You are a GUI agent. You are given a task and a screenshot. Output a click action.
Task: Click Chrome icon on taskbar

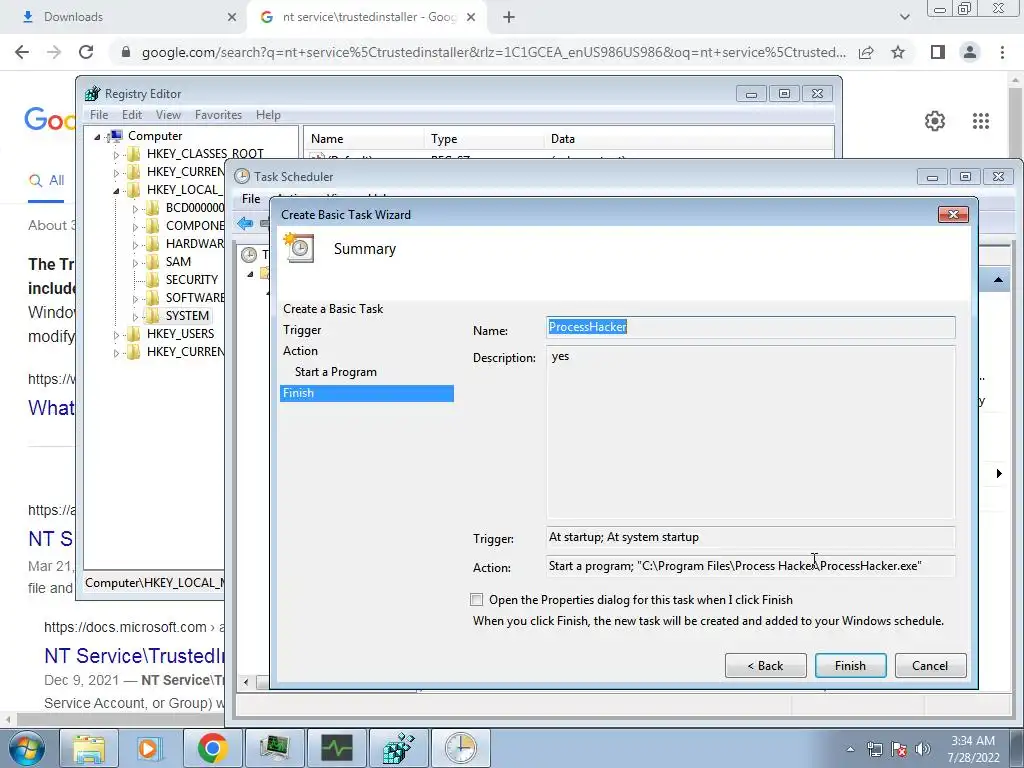[x=212, y=748]
